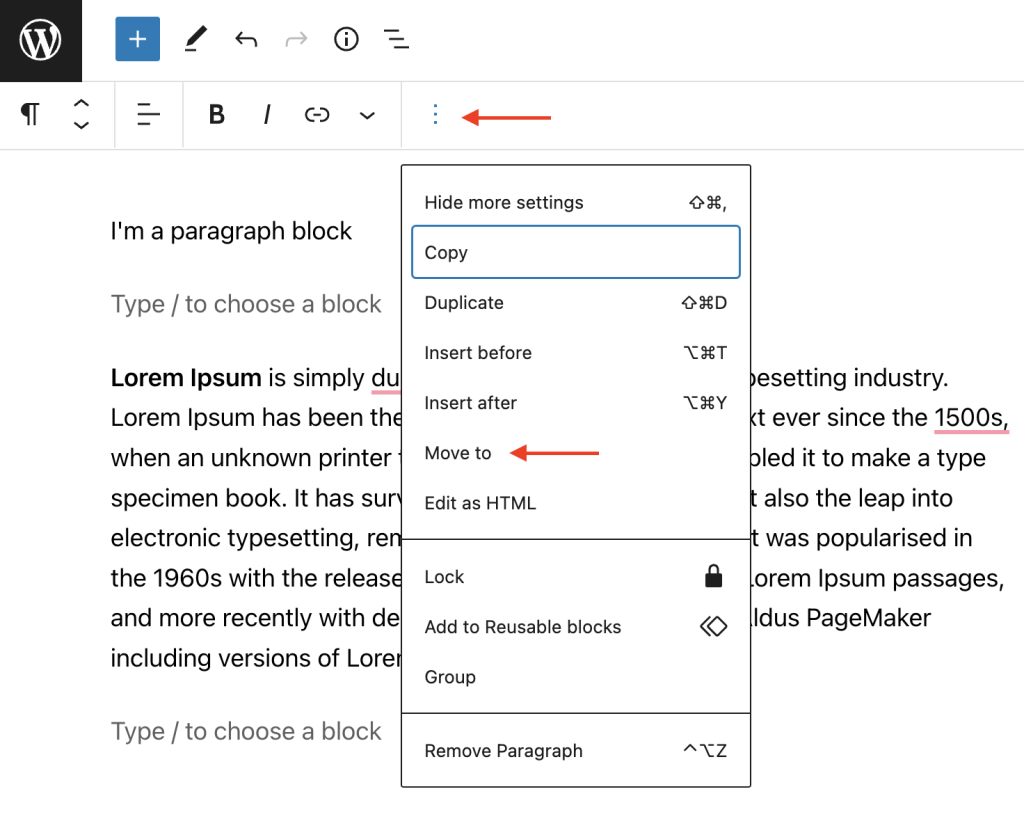Viewport: 1024px width, 835px height.
Task: Select the editing mode pen tool
Action: pos(195,39)
